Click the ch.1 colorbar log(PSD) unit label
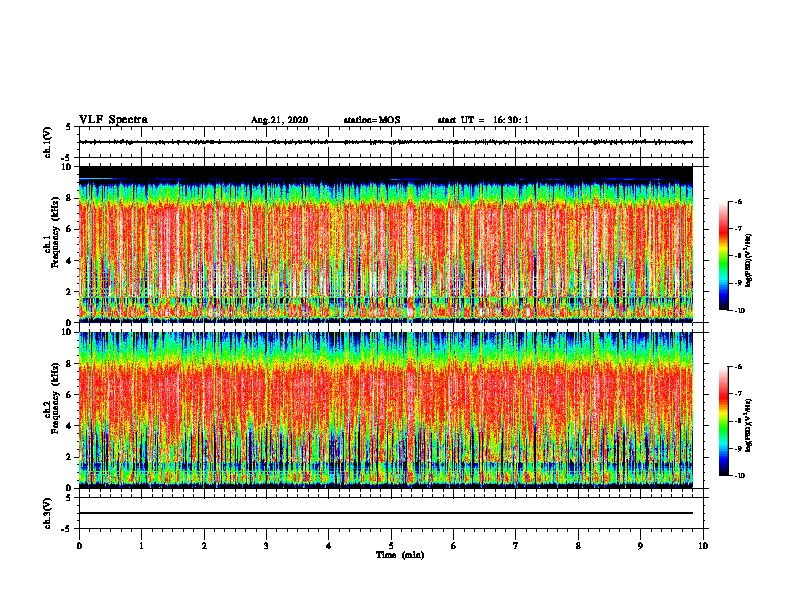This screenshot has width=792, height=612. tap(748, 260)
